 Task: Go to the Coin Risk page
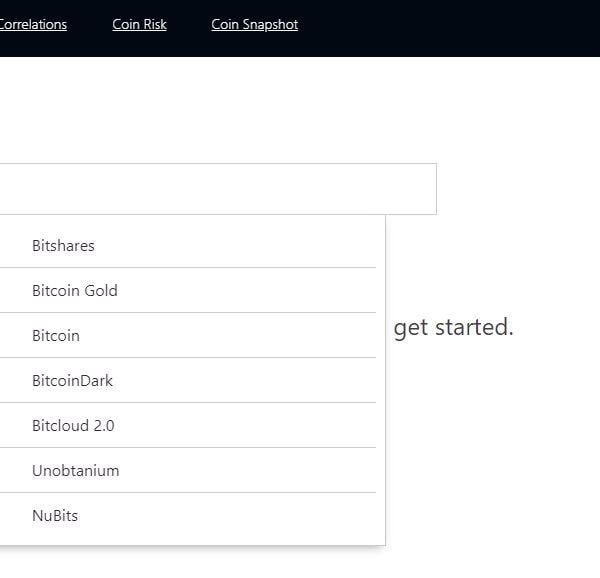[x=139, y=25]
